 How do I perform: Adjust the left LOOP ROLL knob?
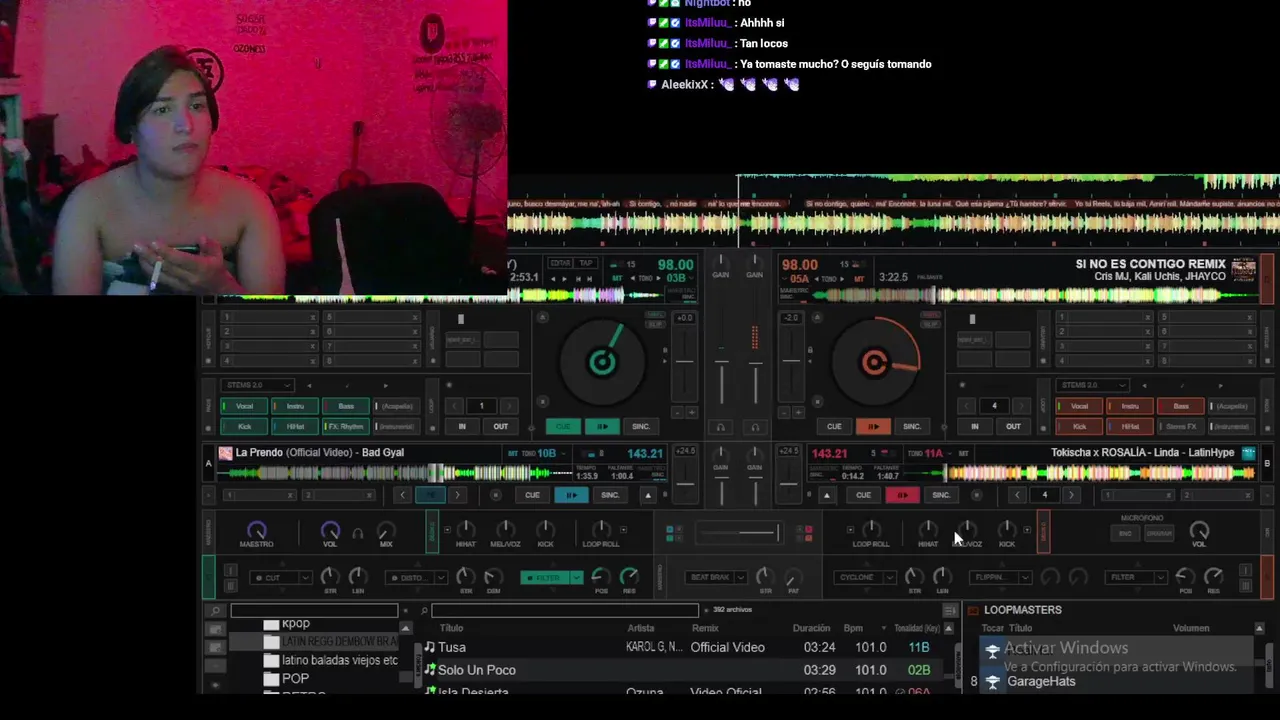click(600, 529)
